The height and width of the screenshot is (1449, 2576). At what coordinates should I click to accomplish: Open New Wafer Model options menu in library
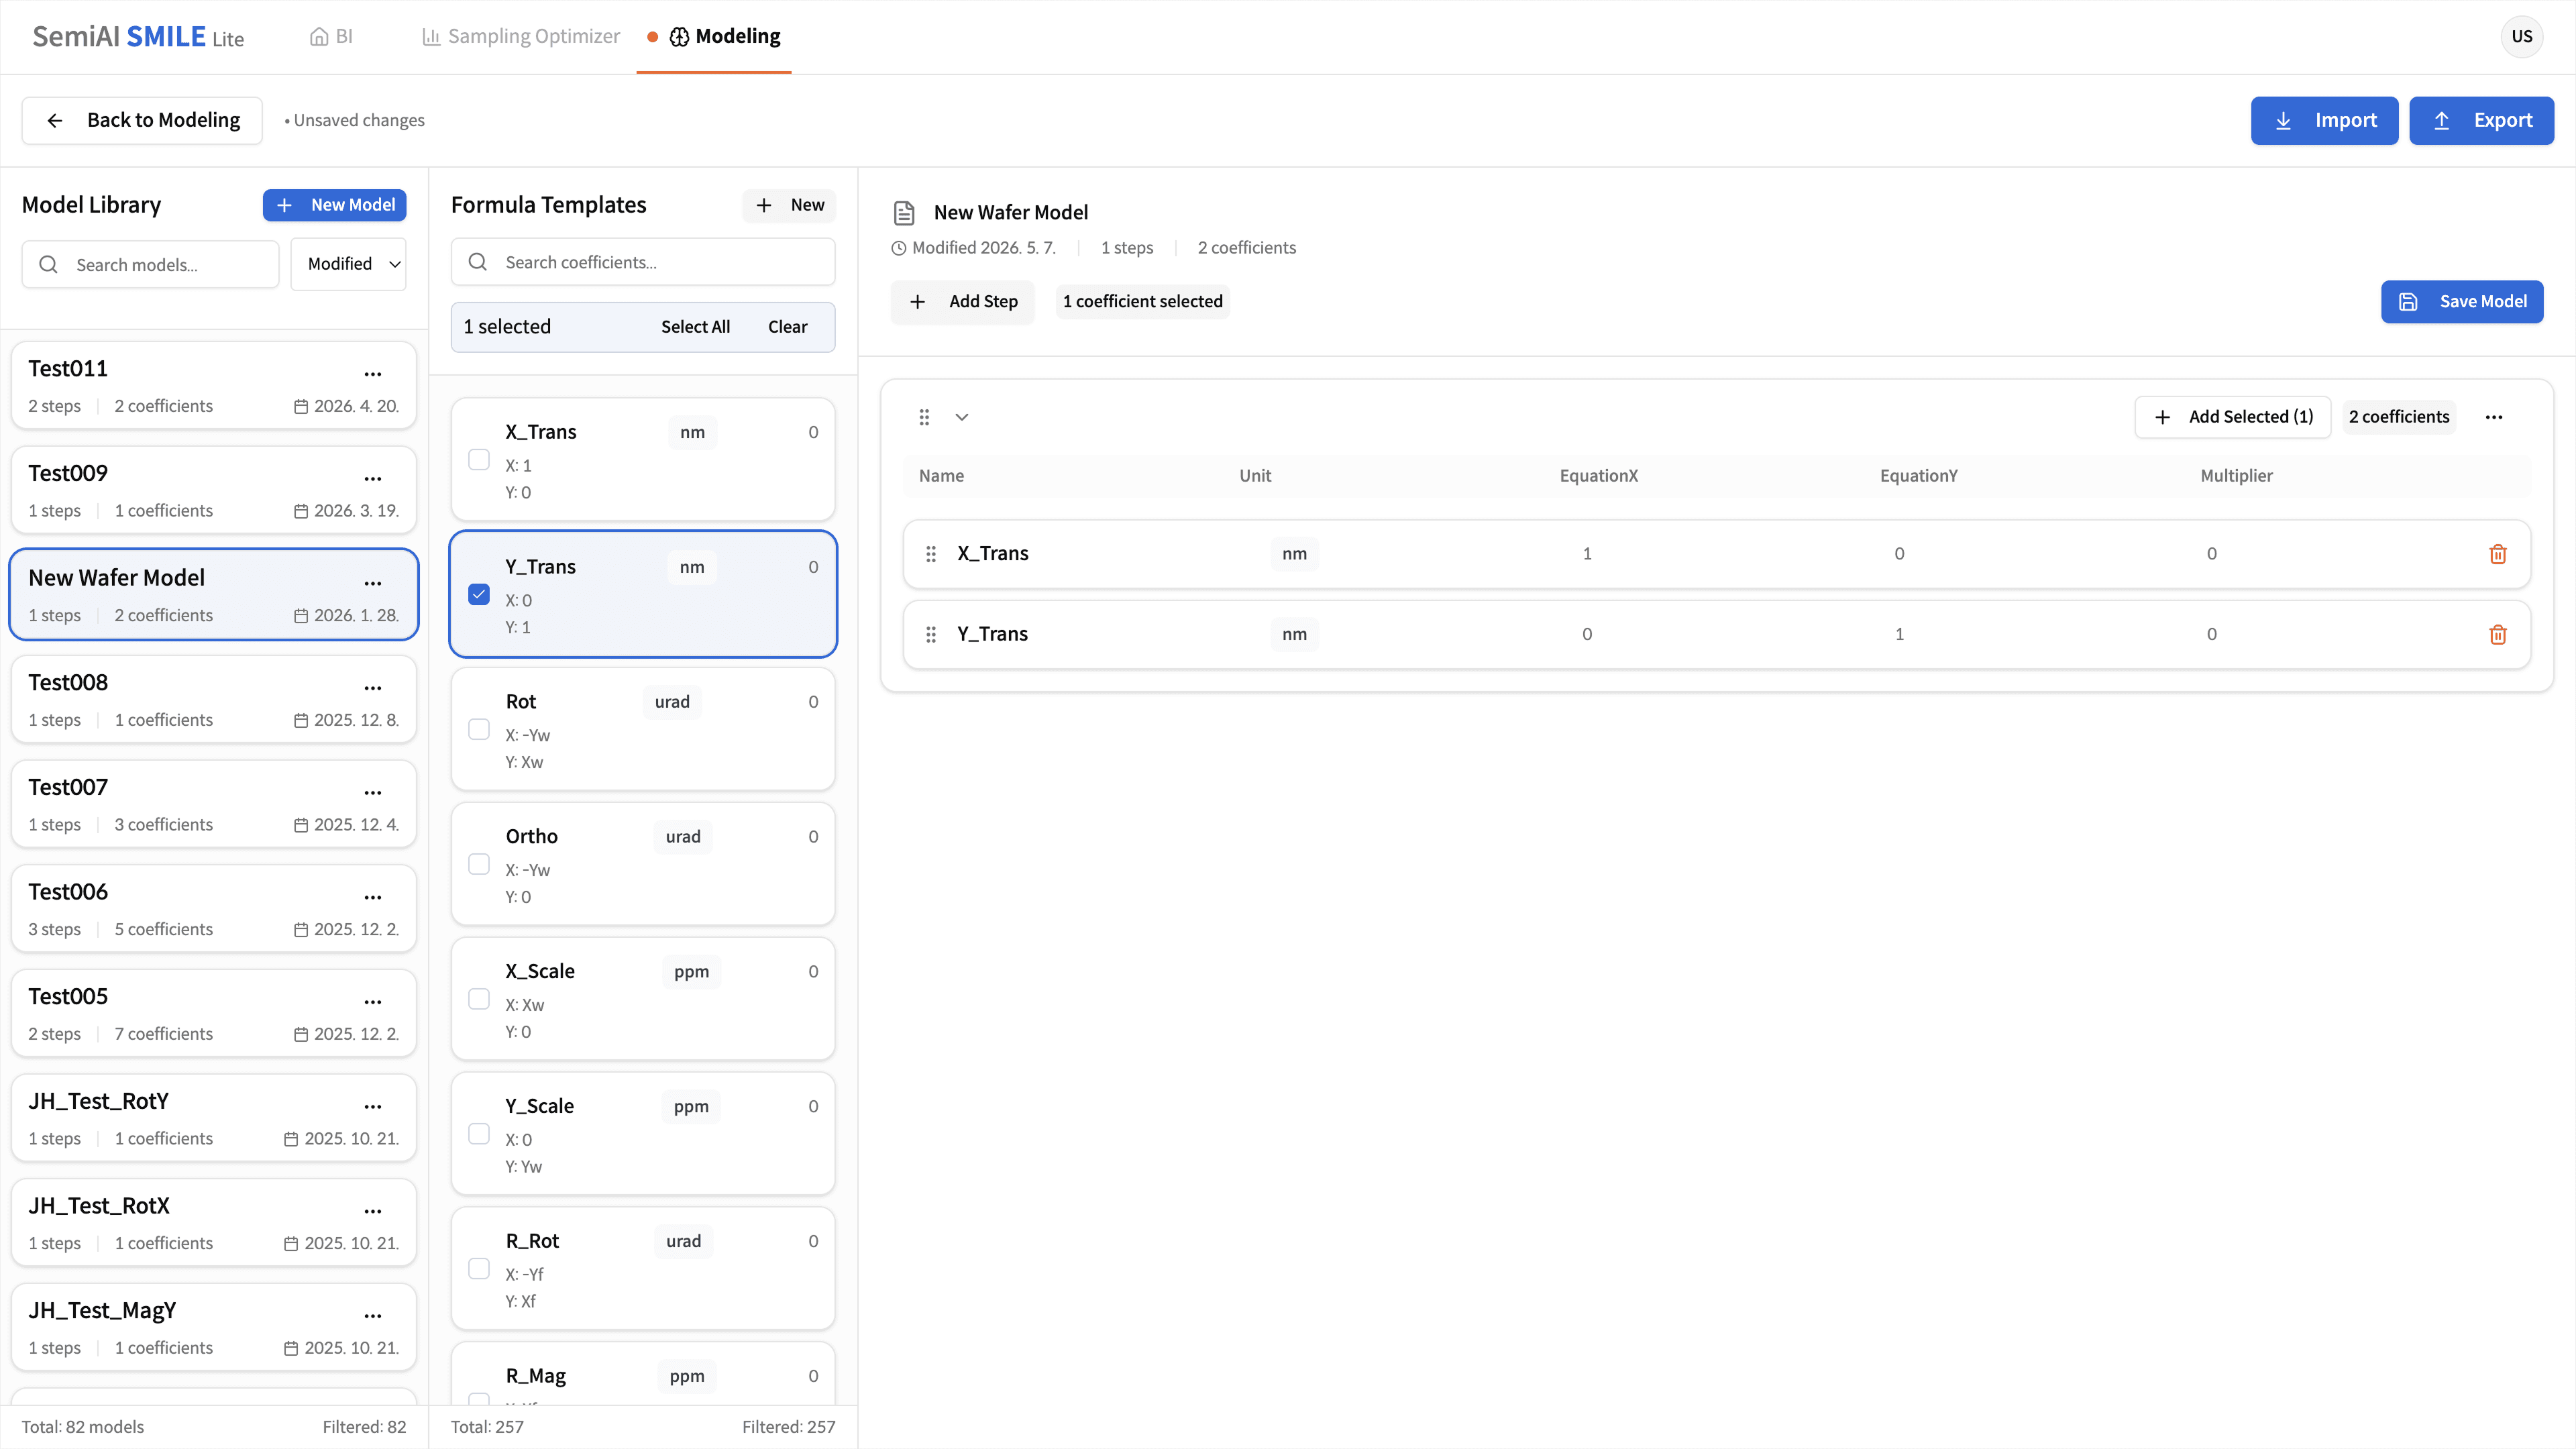pyautogui.click(x=373, y=583)
